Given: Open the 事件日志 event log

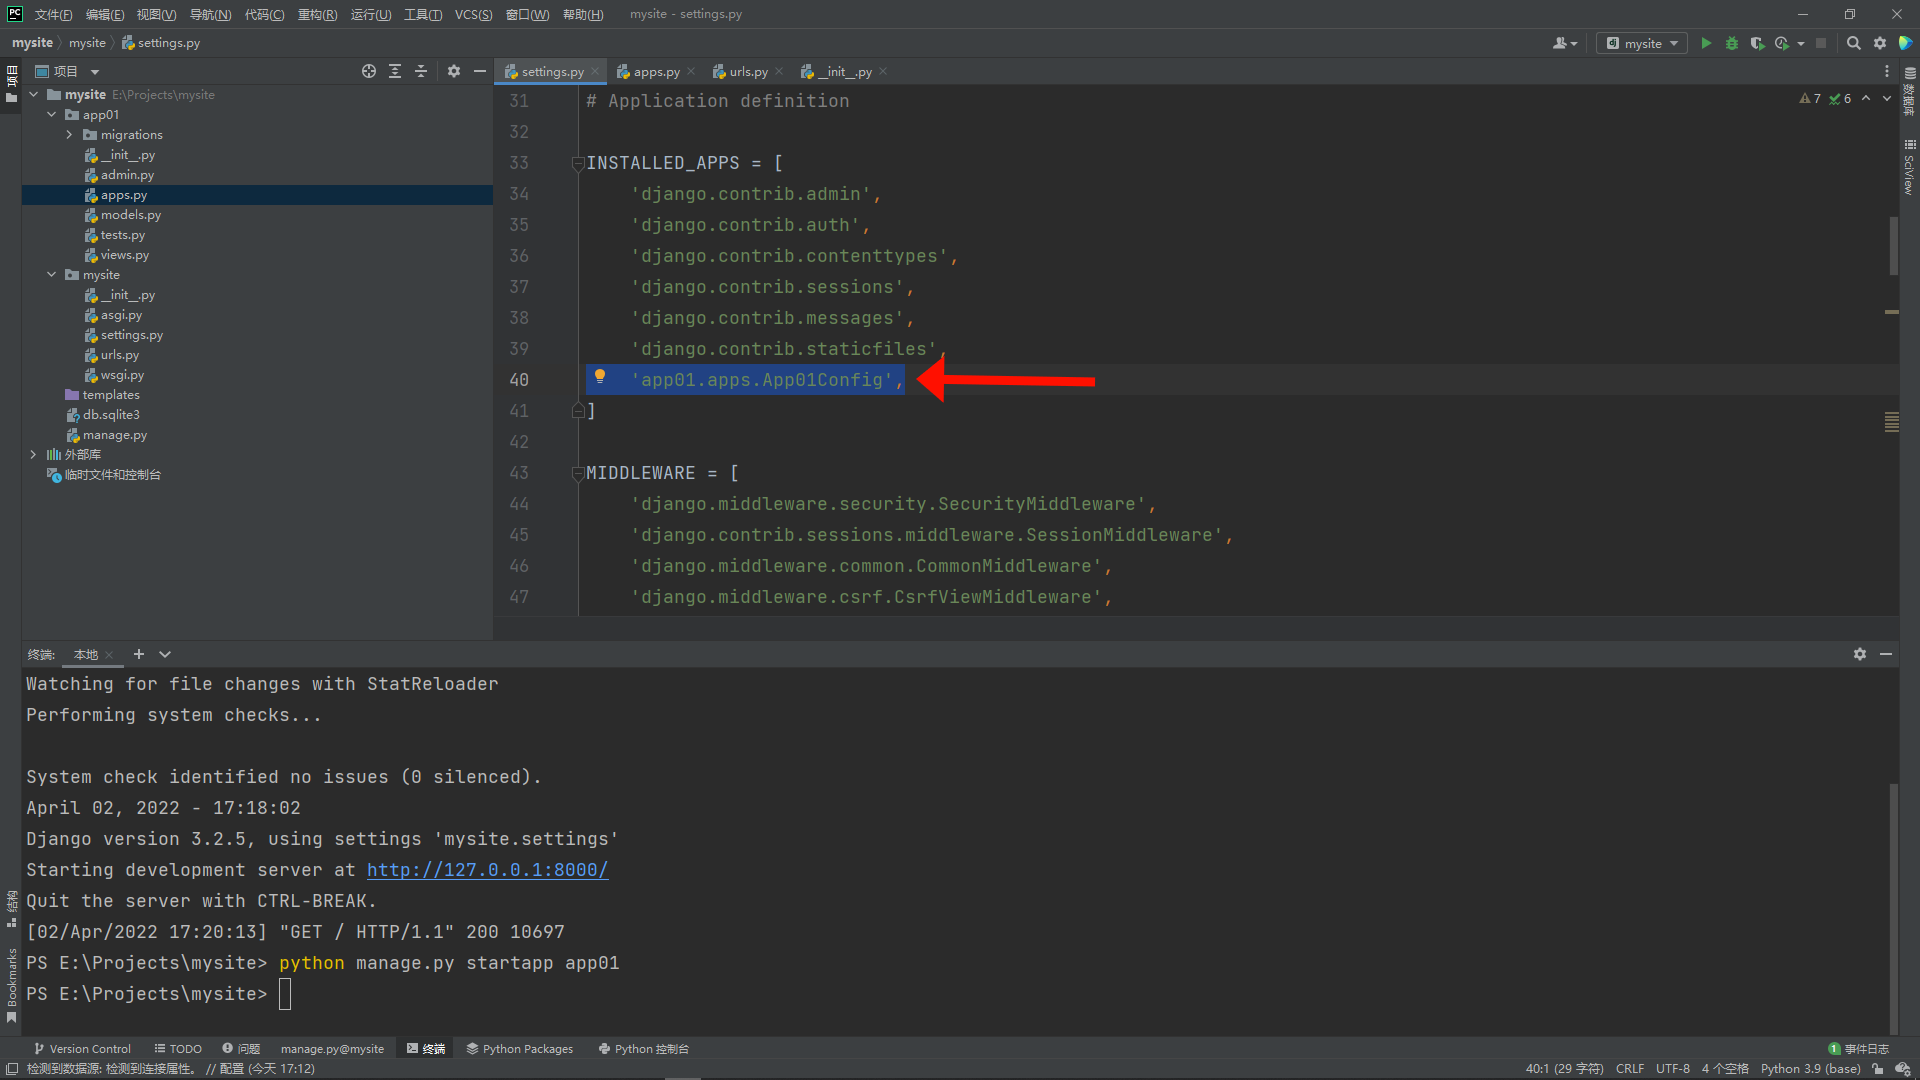Looking at the screenshot, I should click(1858, 1049).
